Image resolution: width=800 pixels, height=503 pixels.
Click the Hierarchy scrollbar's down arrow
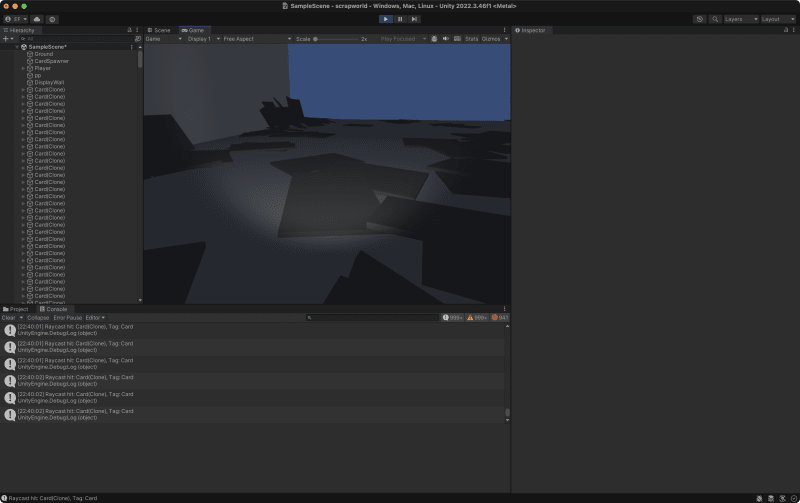(140, 300)
